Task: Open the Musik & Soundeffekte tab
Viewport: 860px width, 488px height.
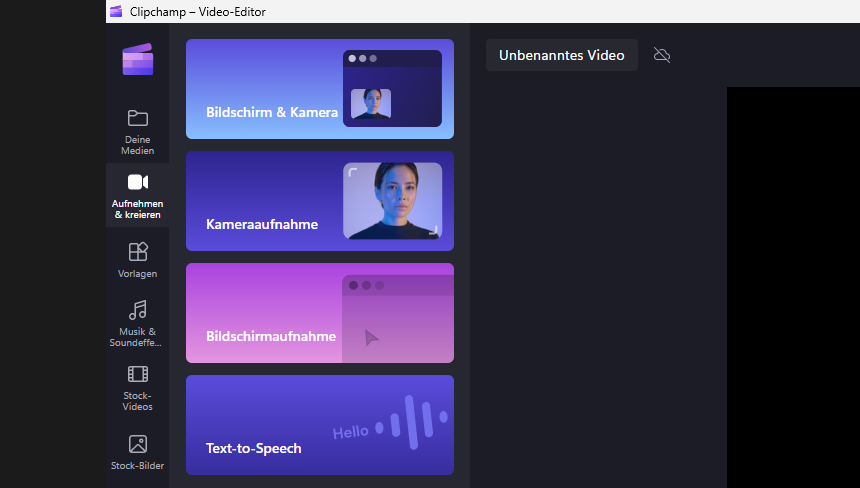Action: (138, 323)
